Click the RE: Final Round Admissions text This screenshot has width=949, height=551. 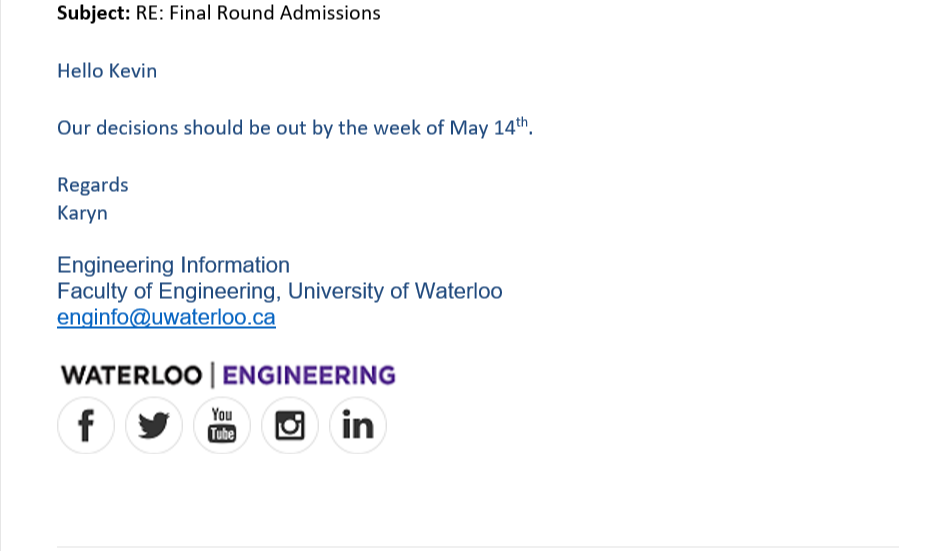tap(251, 13)
